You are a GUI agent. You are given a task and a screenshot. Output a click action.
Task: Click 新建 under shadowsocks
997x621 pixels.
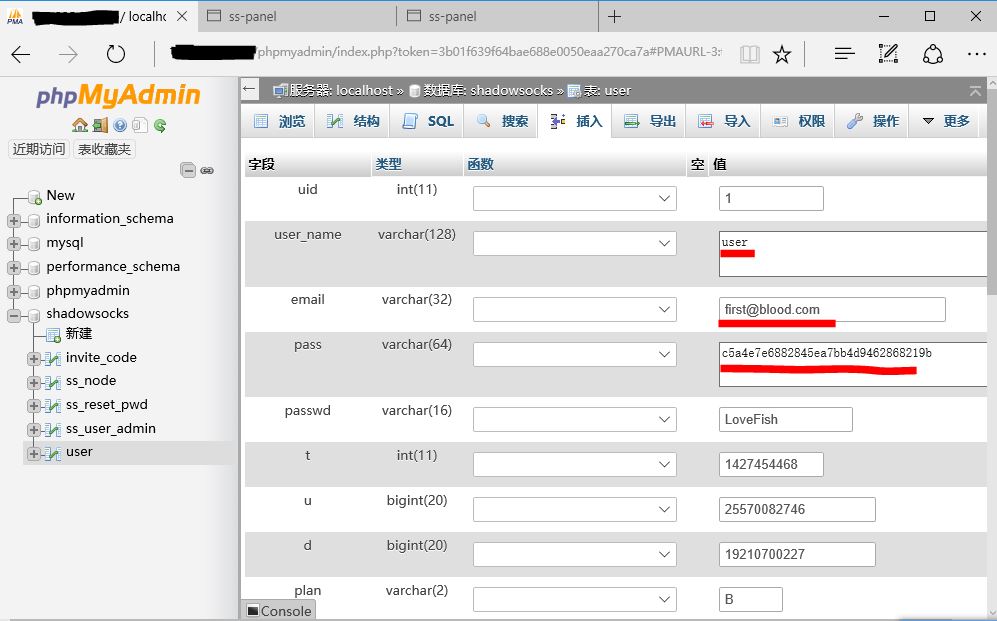tap(79, 334)
